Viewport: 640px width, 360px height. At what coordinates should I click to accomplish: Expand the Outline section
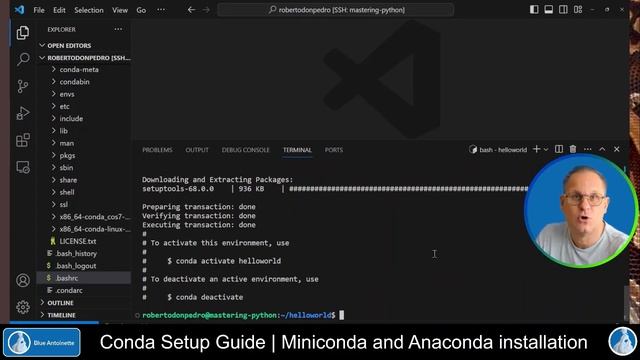84,303
